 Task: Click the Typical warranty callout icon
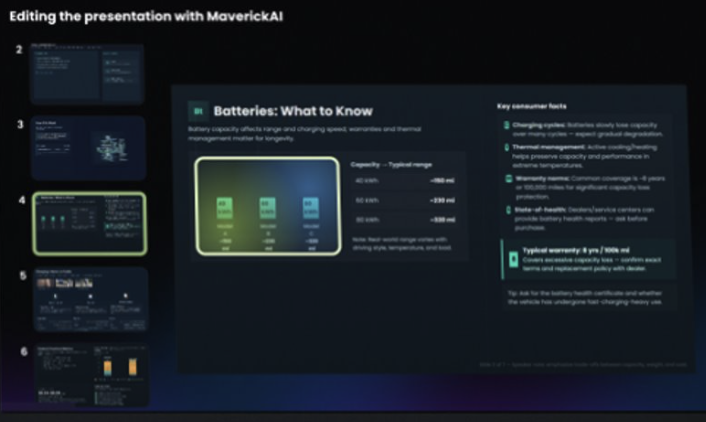(x=513, y=259)
